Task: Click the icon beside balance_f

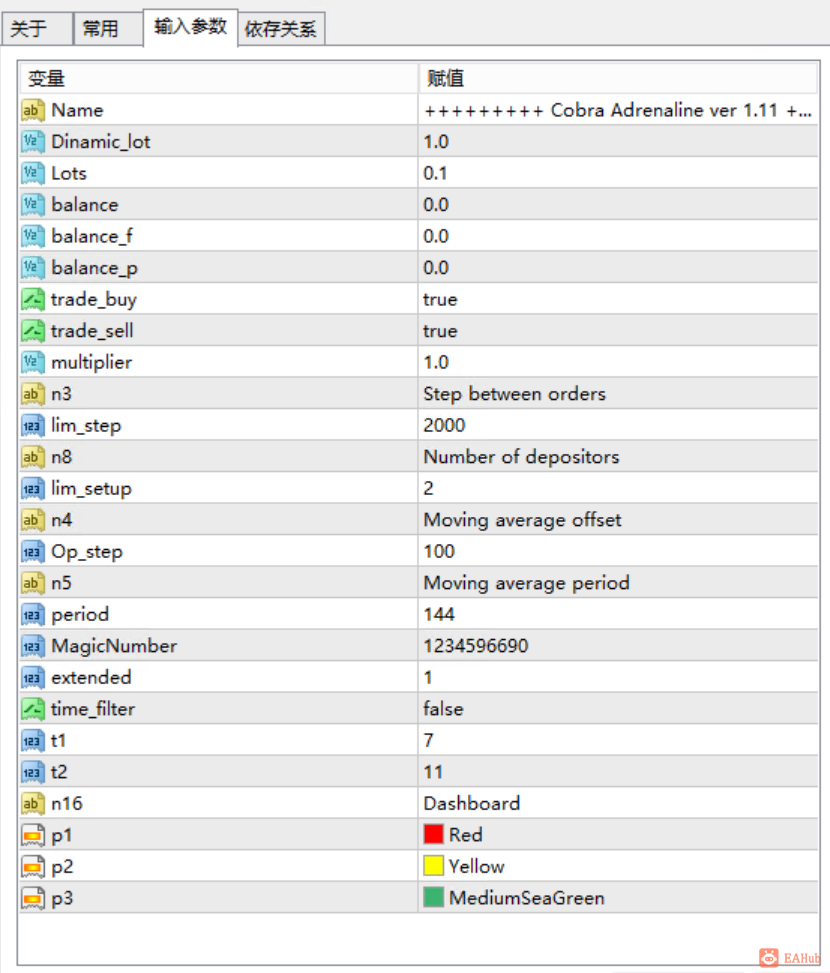Action: (x=33, y=236)
